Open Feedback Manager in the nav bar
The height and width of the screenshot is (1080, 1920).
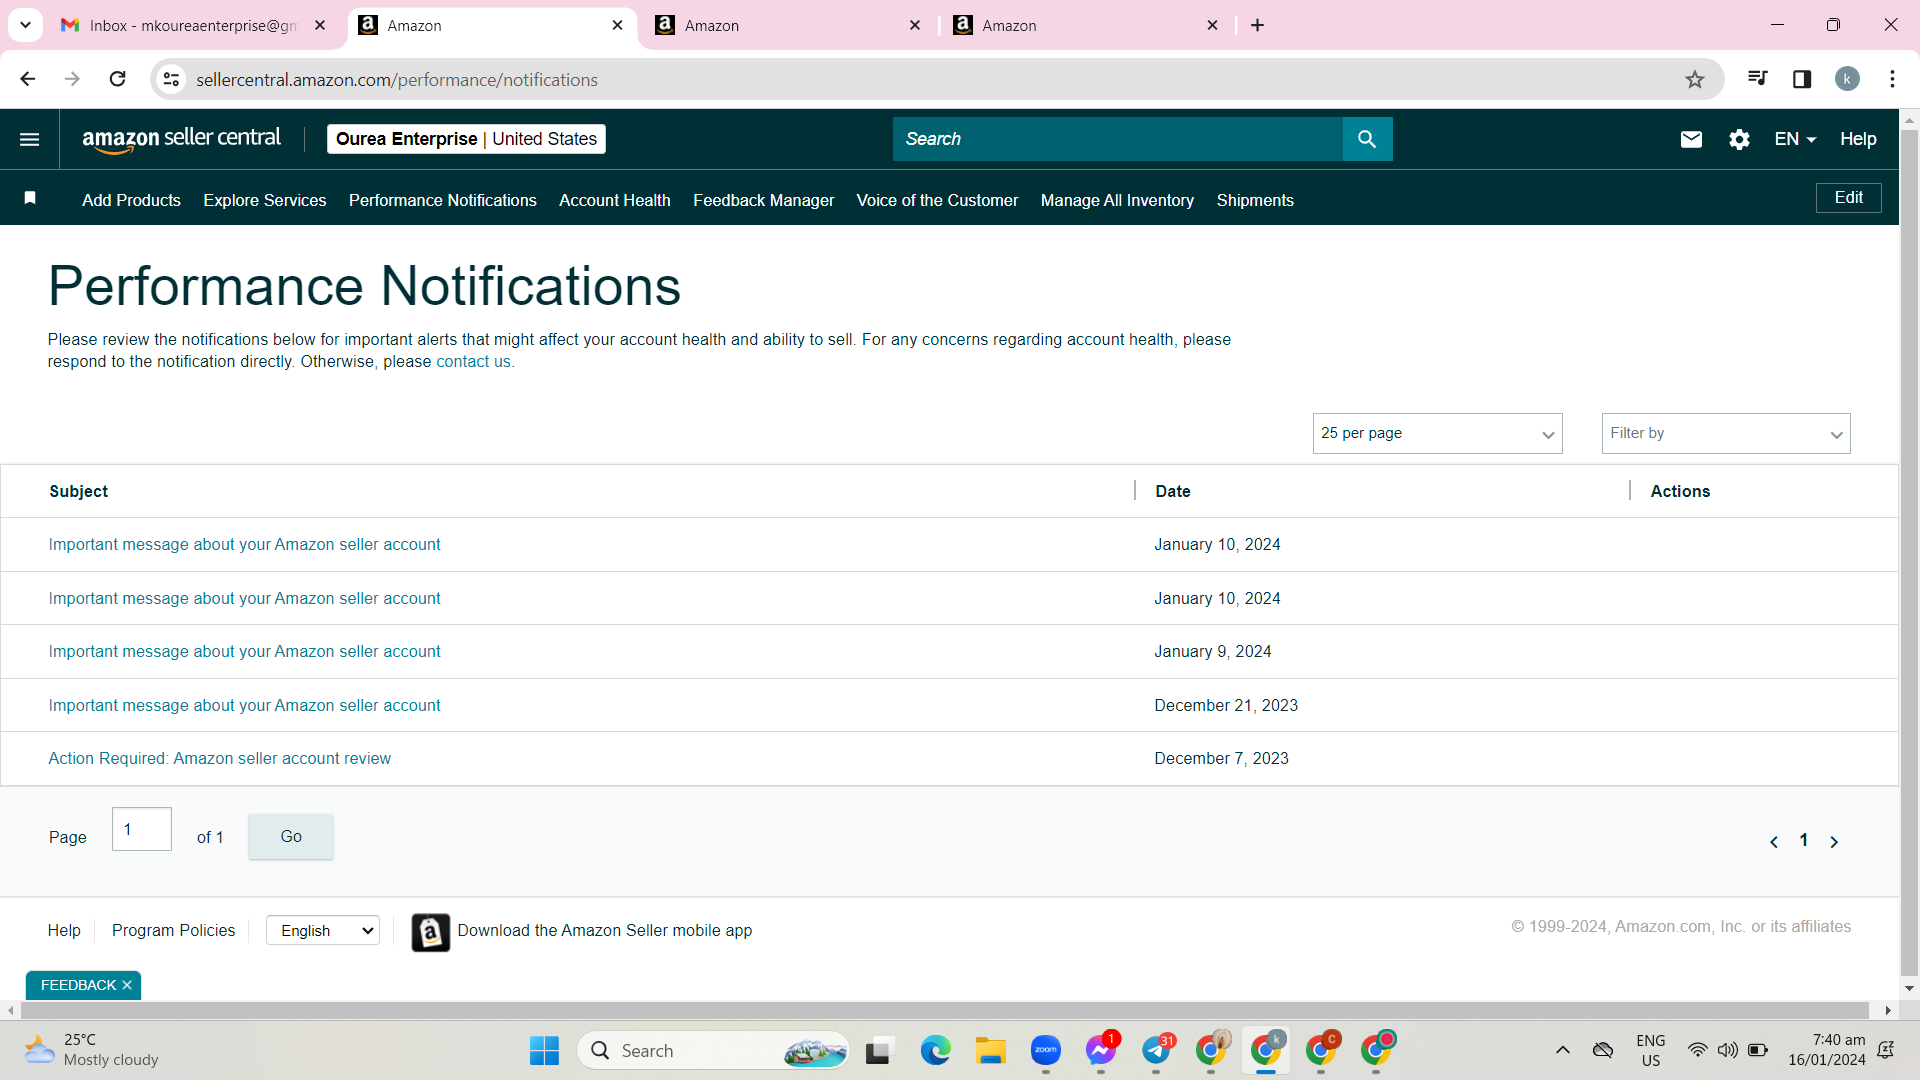763,200
